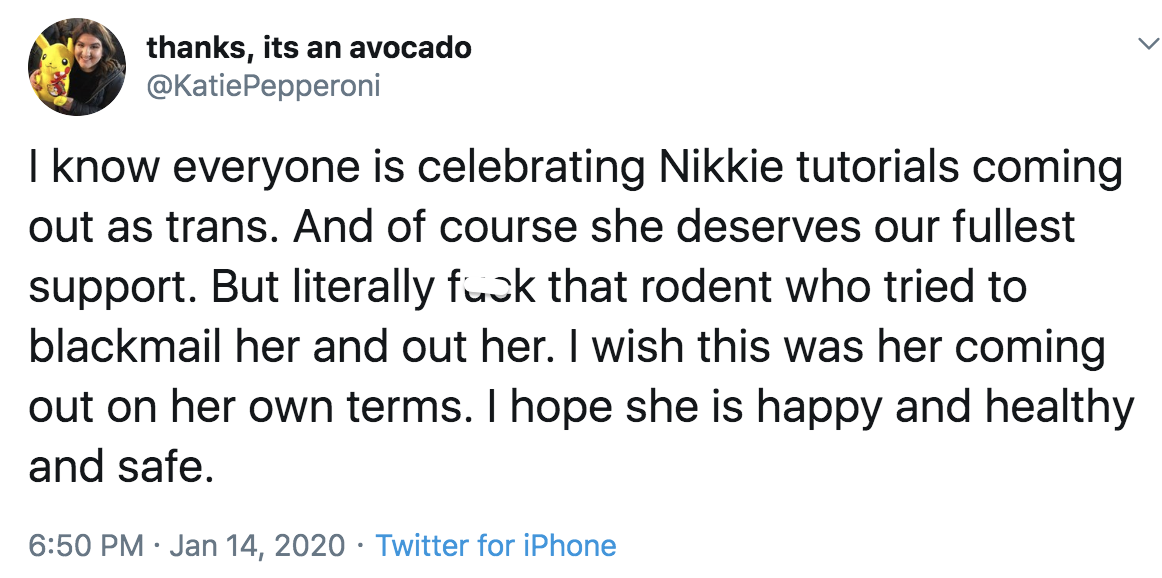Image resolution: width=1162 pixels, height=578 pixels.
Task: Click the profile avatar with Pikachu plush
Action: click(x=77, y=67)
